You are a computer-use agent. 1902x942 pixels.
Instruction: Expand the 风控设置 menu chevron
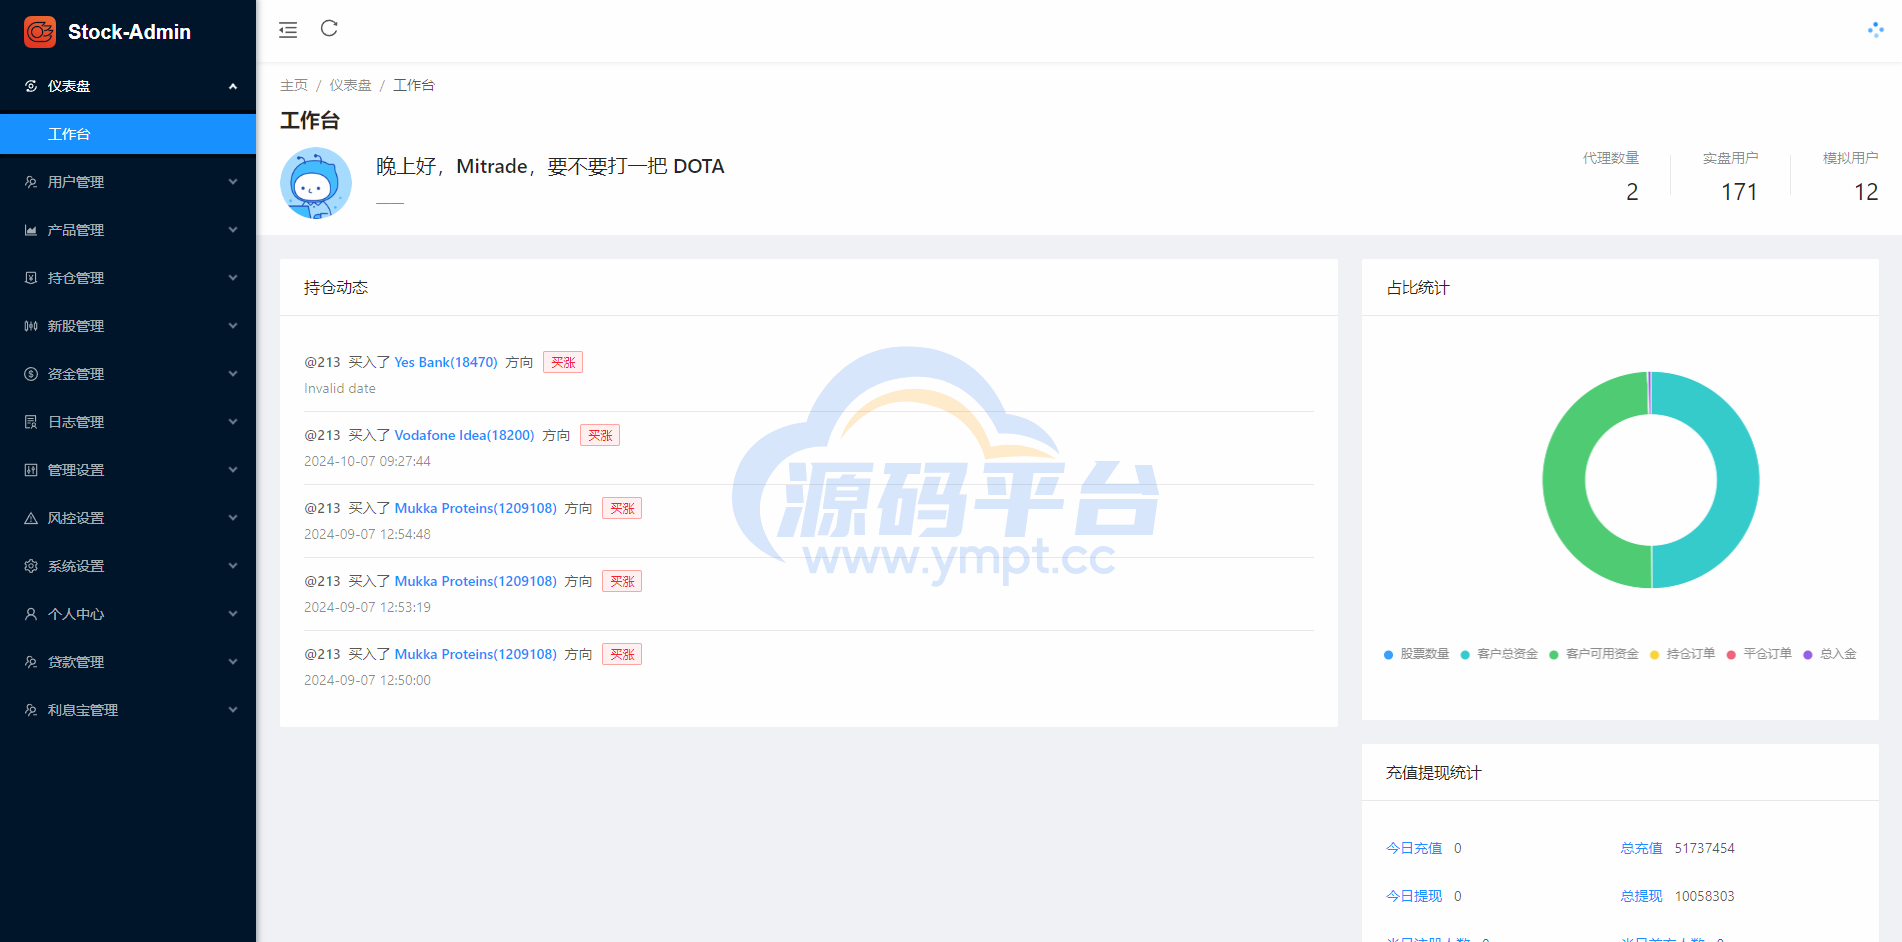(233, 518)
